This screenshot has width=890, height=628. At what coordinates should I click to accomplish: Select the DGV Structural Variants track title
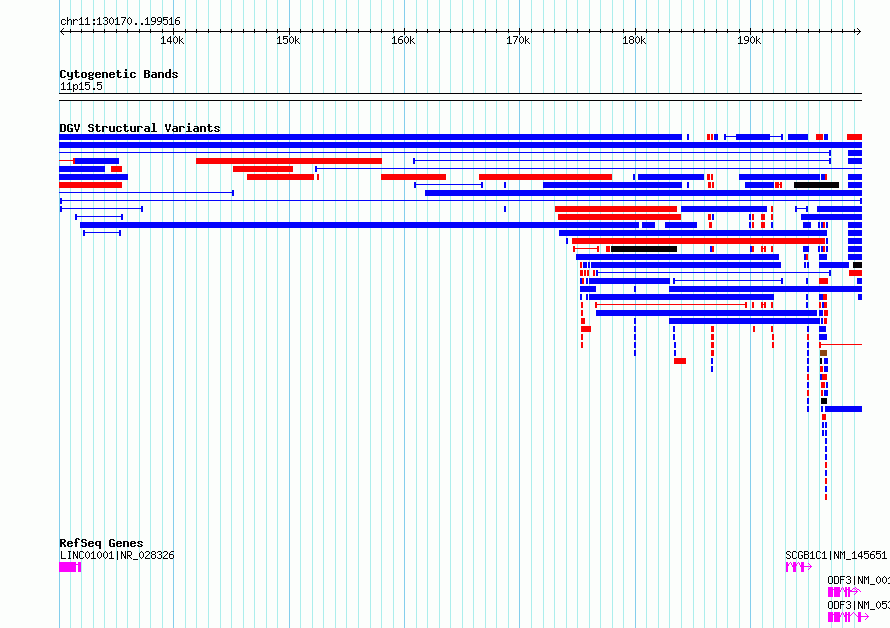pyautogui.click(x=140, y=128)
